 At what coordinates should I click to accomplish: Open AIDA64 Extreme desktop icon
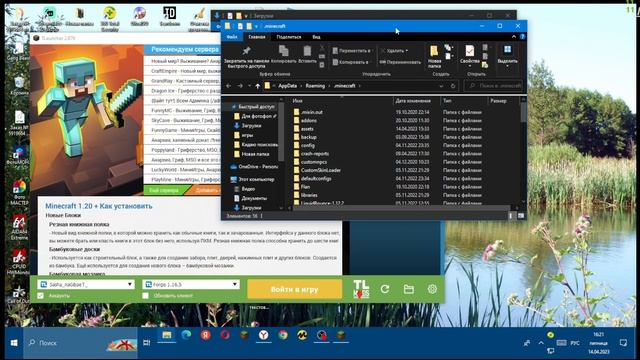pos(19,227)
